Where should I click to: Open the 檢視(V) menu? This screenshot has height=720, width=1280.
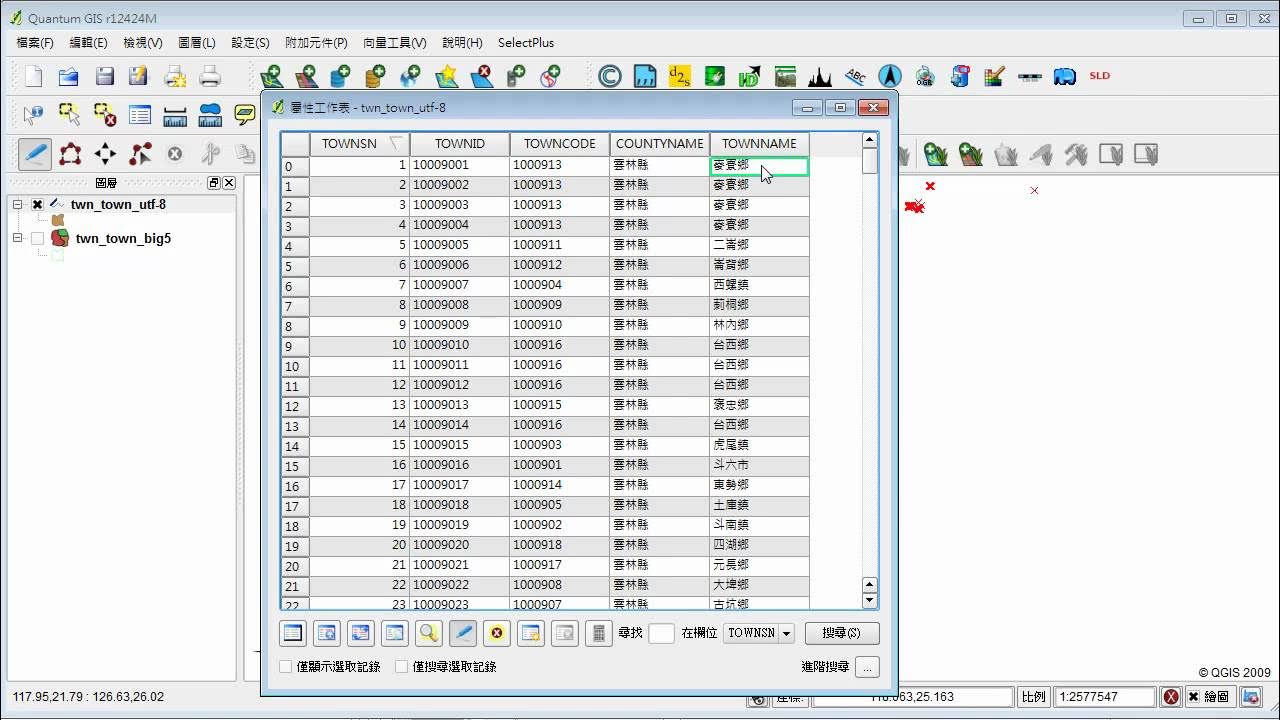point(143,43)
